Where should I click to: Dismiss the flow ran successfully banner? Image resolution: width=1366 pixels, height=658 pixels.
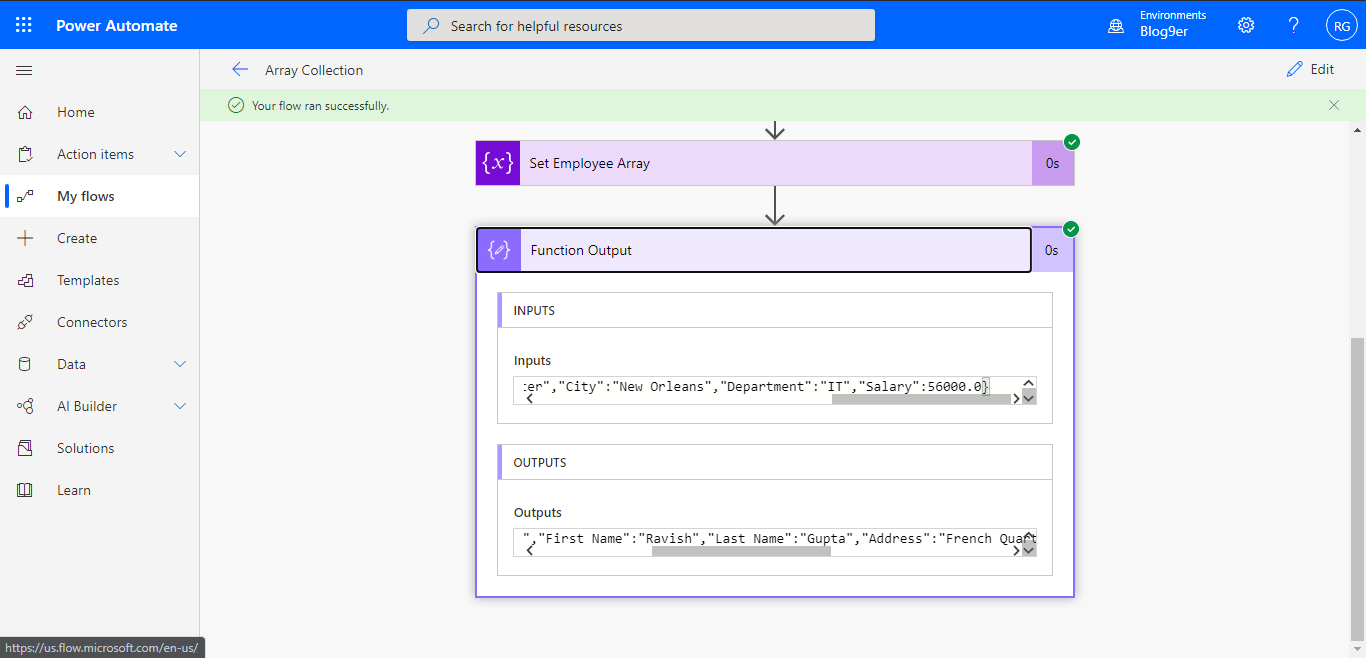(1334, 105)
